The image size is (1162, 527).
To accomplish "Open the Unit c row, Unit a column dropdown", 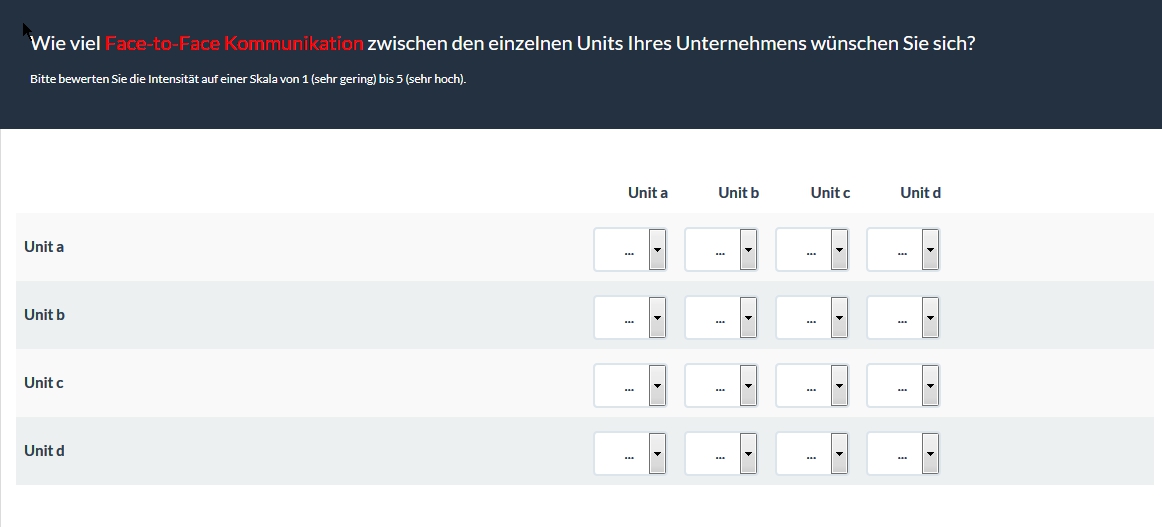I will pyautogui.click(x=630, y=386).
